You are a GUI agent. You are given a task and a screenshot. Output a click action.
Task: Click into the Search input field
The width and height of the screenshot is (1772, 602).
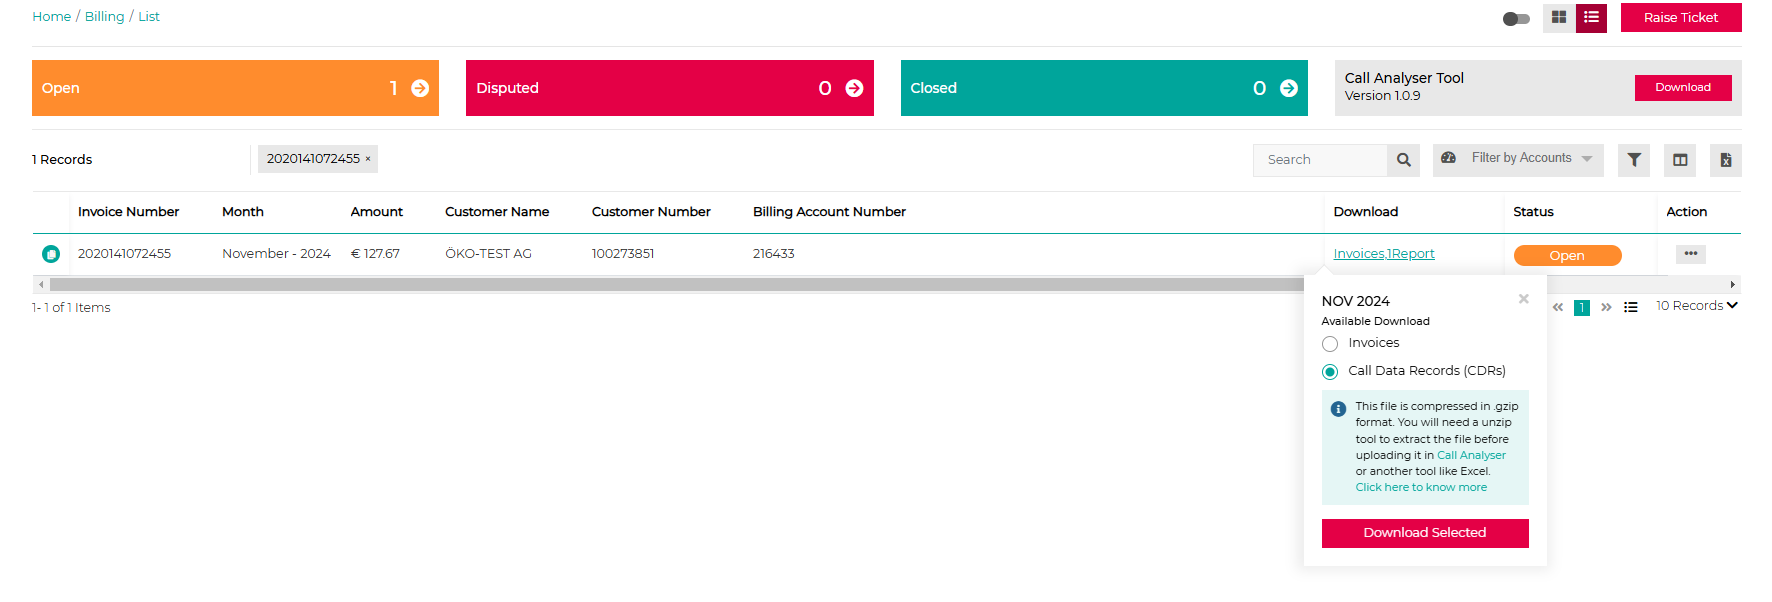pyautogui.click(x=1320, y=160)
